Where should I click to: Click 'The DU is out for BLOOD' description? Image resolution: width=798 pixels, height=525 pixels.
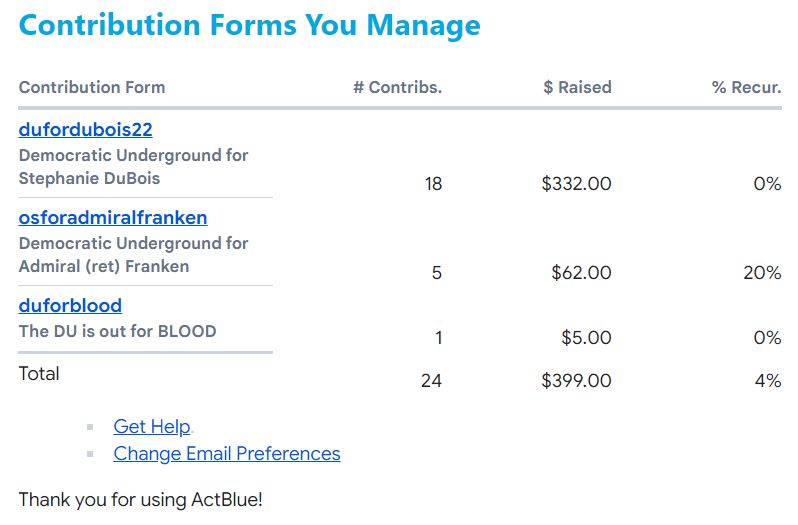pos(118,331)
